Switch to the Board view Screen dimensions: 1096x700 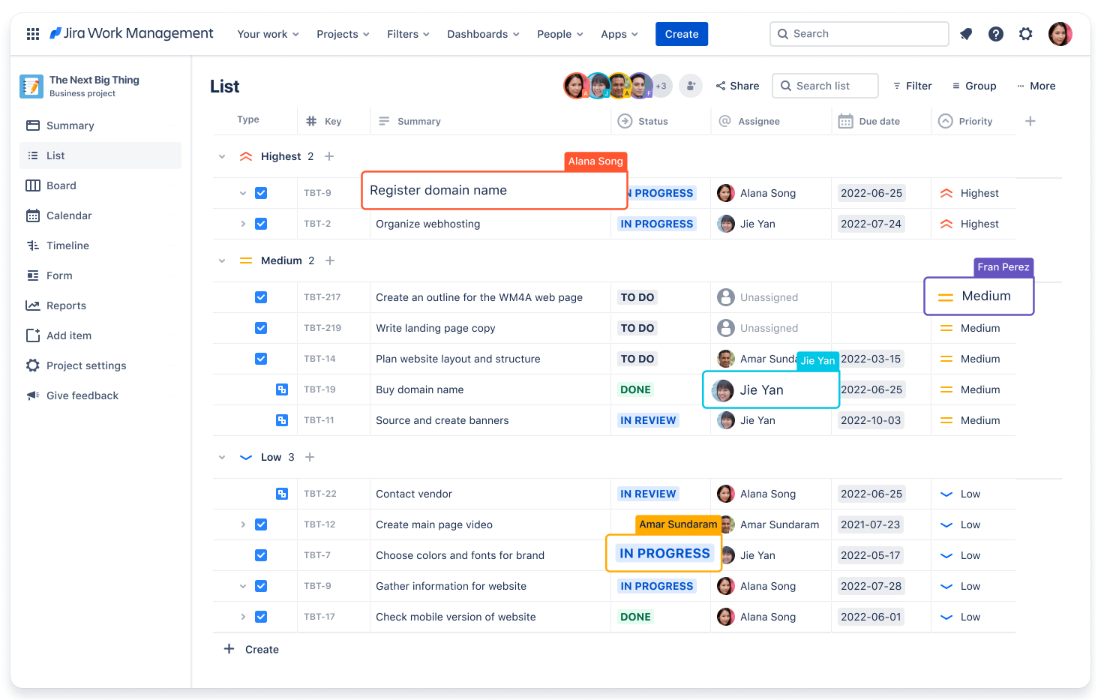(x=61, y=186)
